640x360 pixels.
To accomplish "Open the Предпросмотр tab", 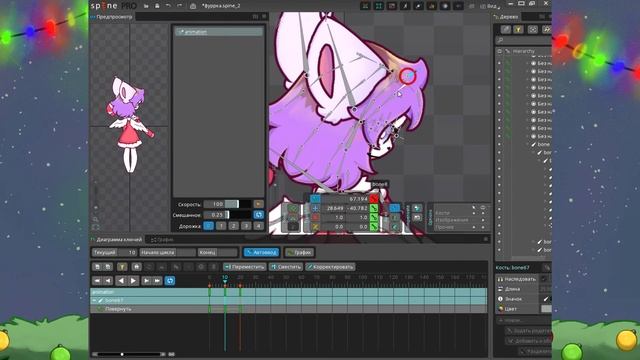I will pyautogui.click(x=112, y=17).
